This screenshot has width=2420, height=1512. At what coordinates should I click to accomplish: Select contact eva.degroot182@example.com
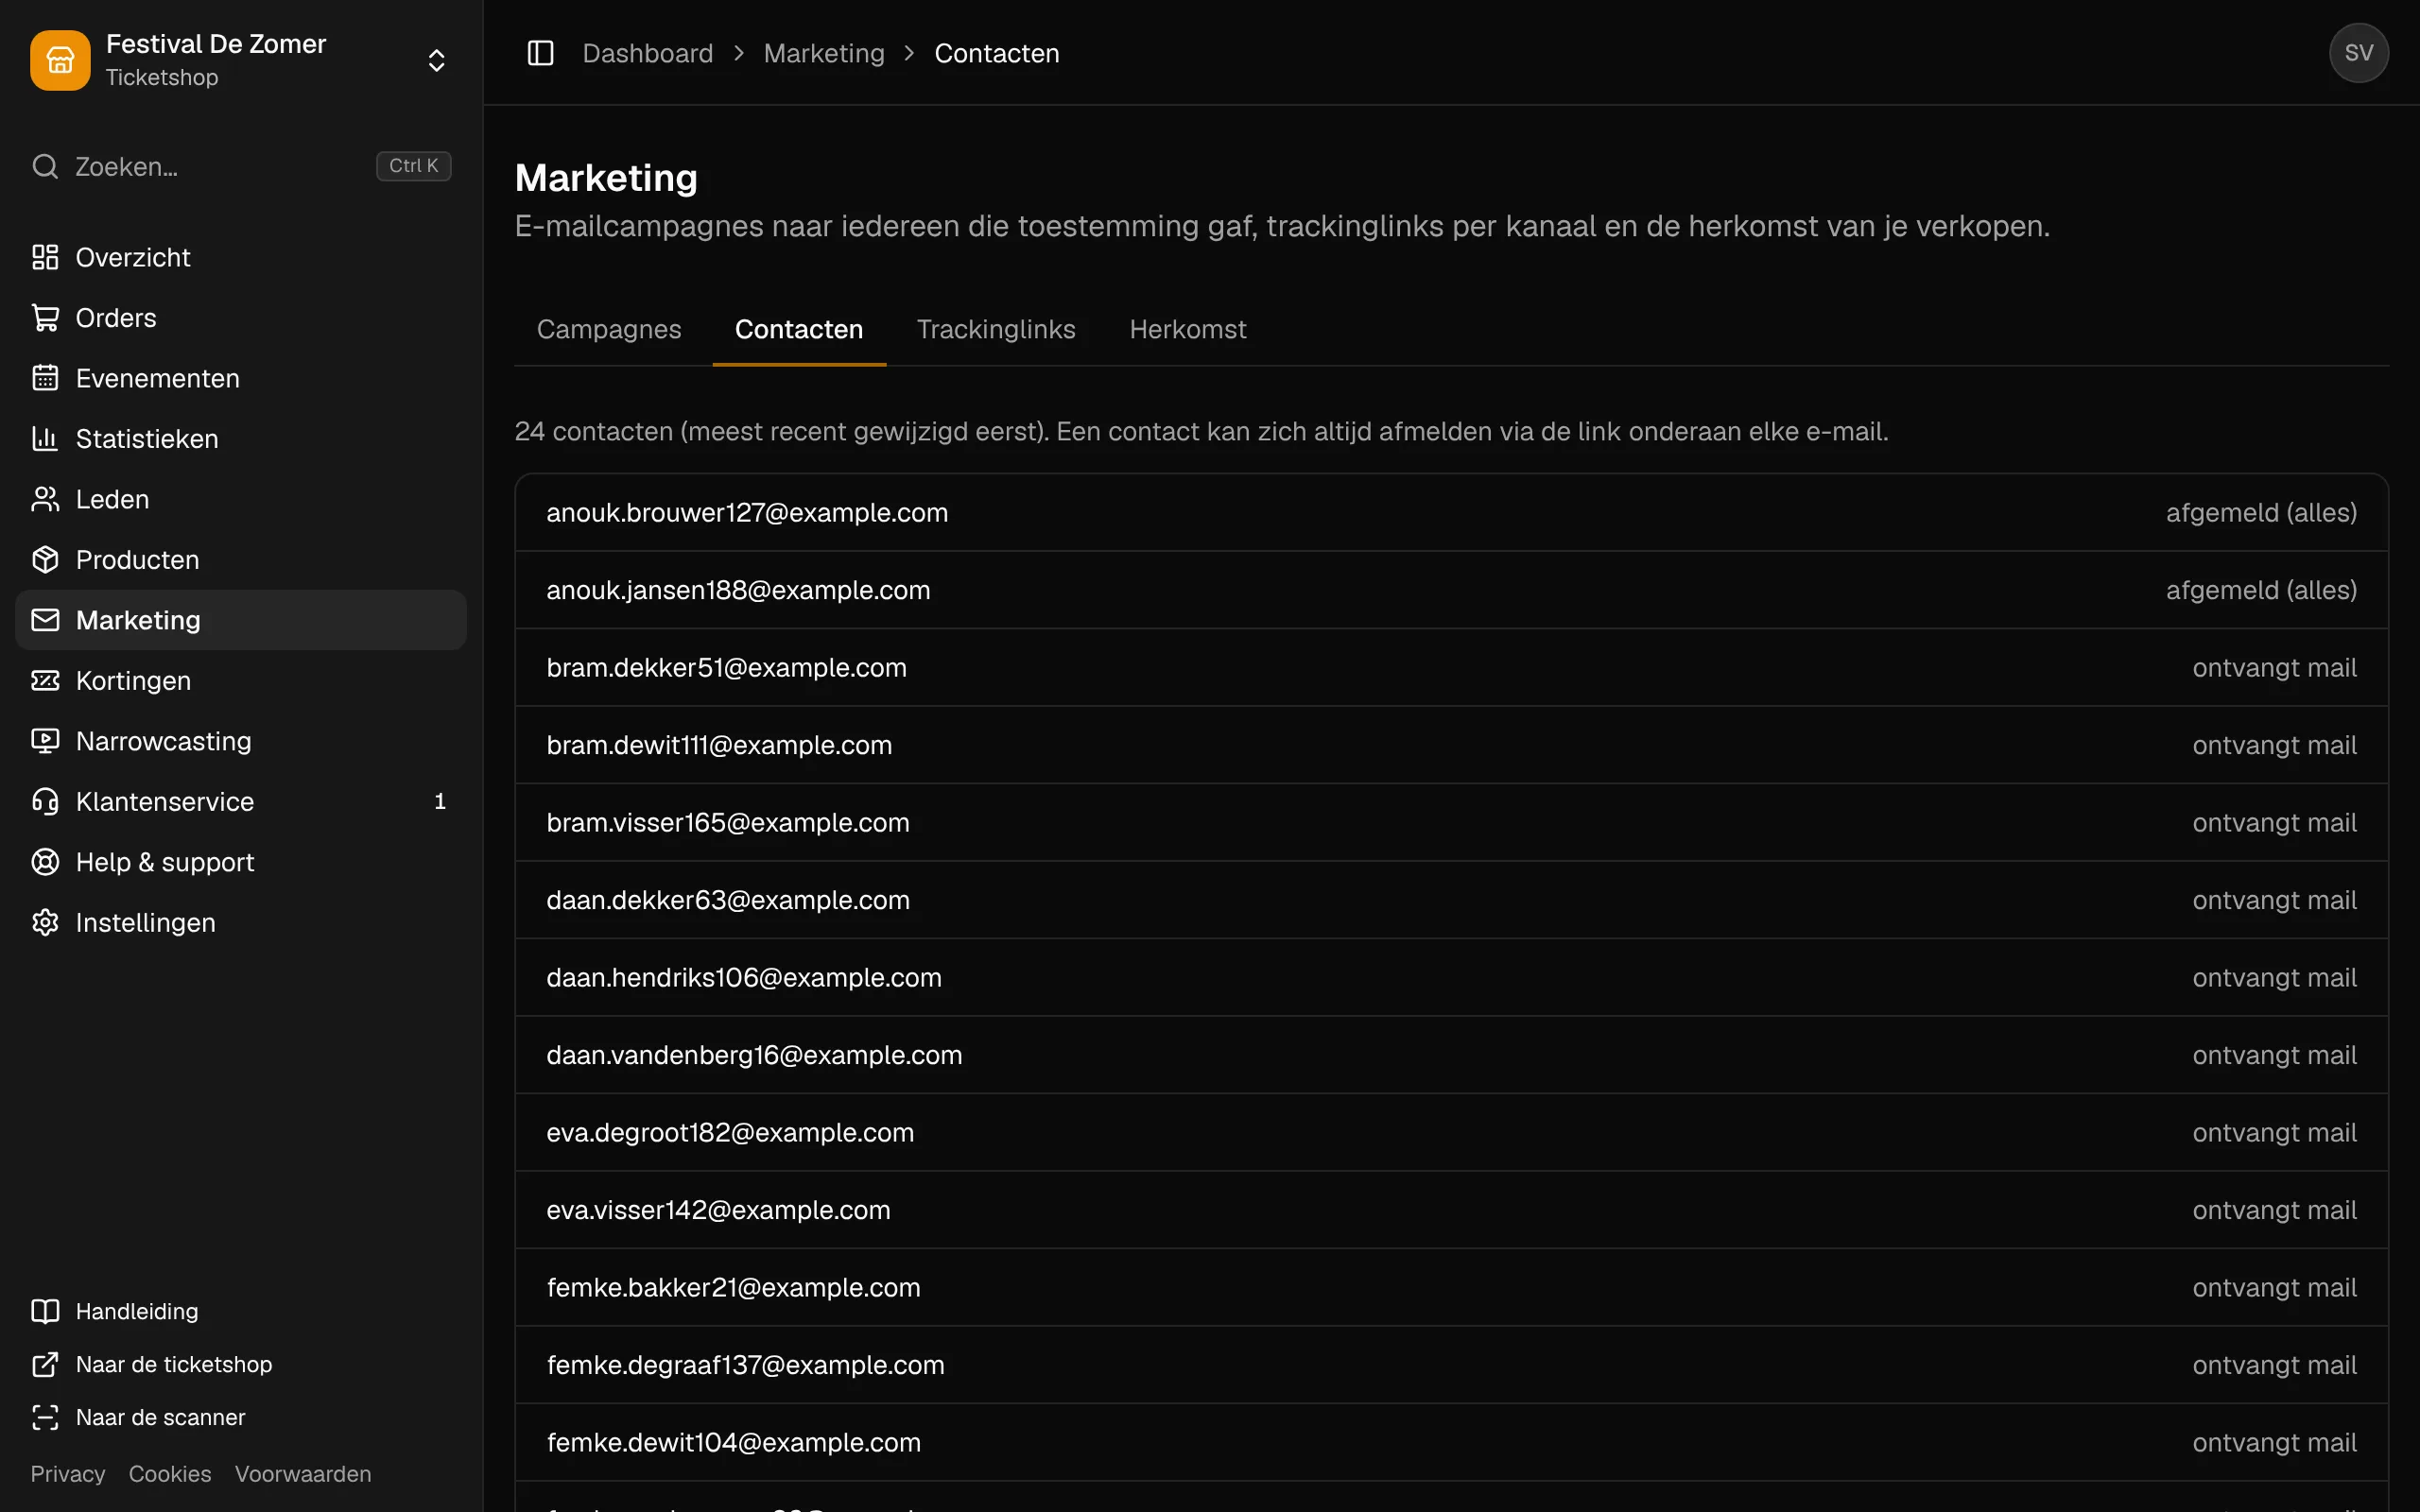(1452, 1132)
